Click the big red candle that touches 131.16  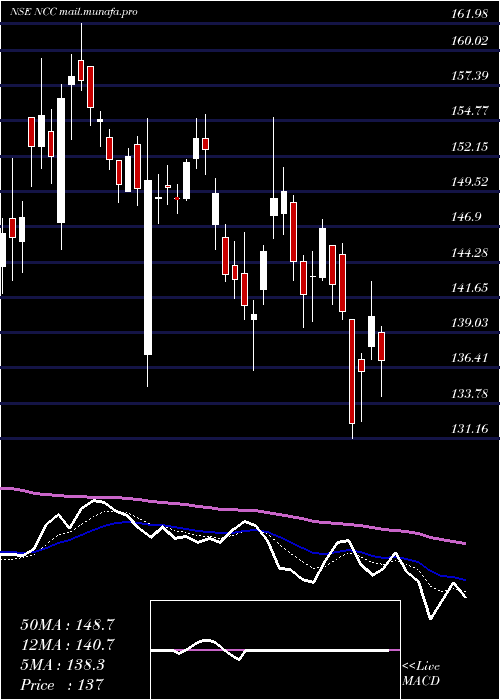352,371
